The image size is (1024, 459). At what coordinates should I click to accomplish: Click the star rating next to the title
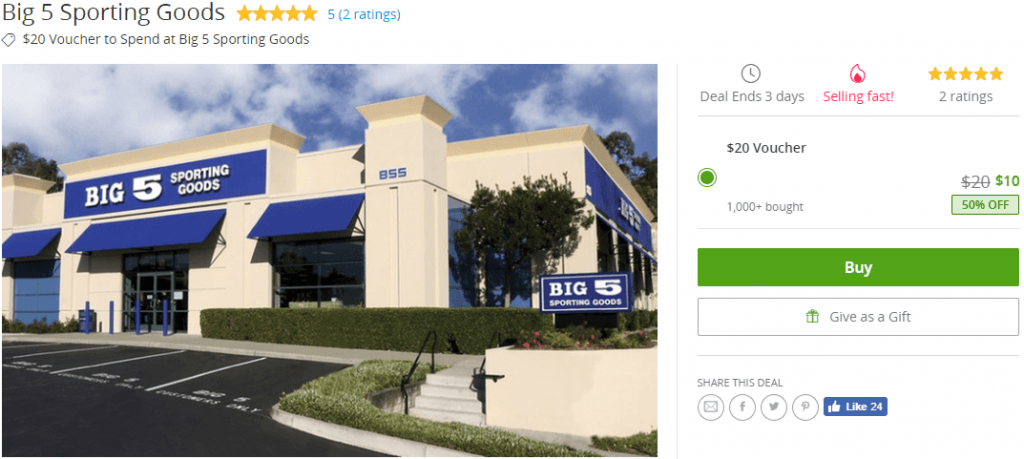point(277,14)
